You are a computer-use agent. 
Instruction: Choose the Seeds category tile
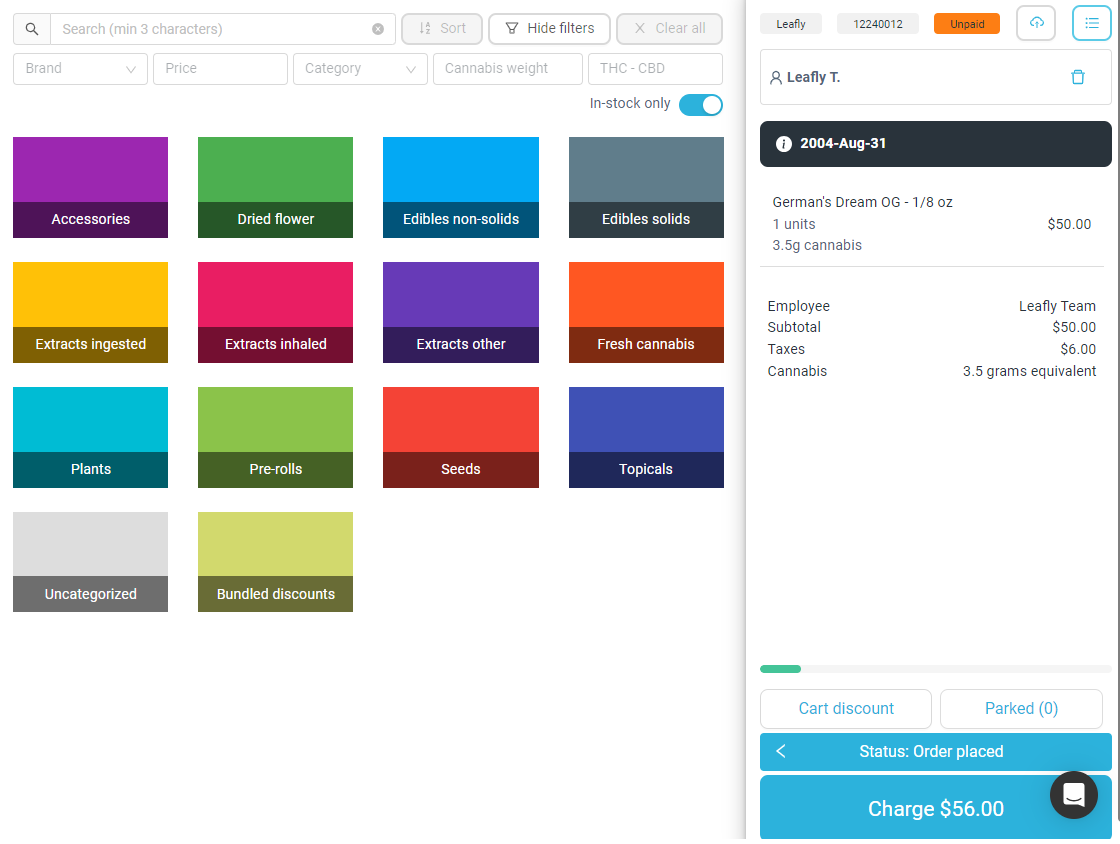pyautogui.click(x=461, y=438)
